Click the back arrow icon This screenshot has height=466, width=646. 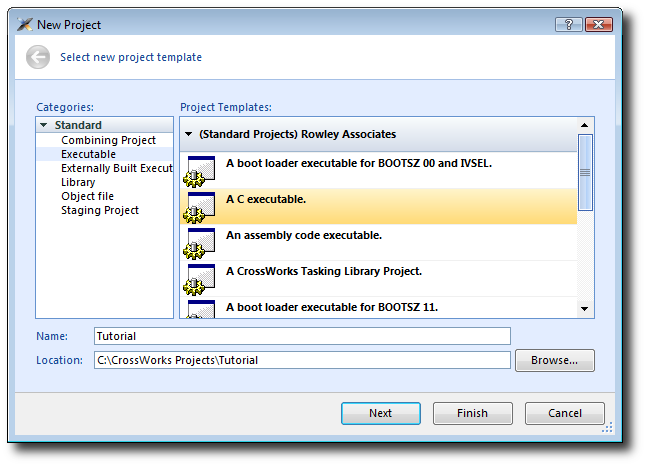click(x=38, y=57)
